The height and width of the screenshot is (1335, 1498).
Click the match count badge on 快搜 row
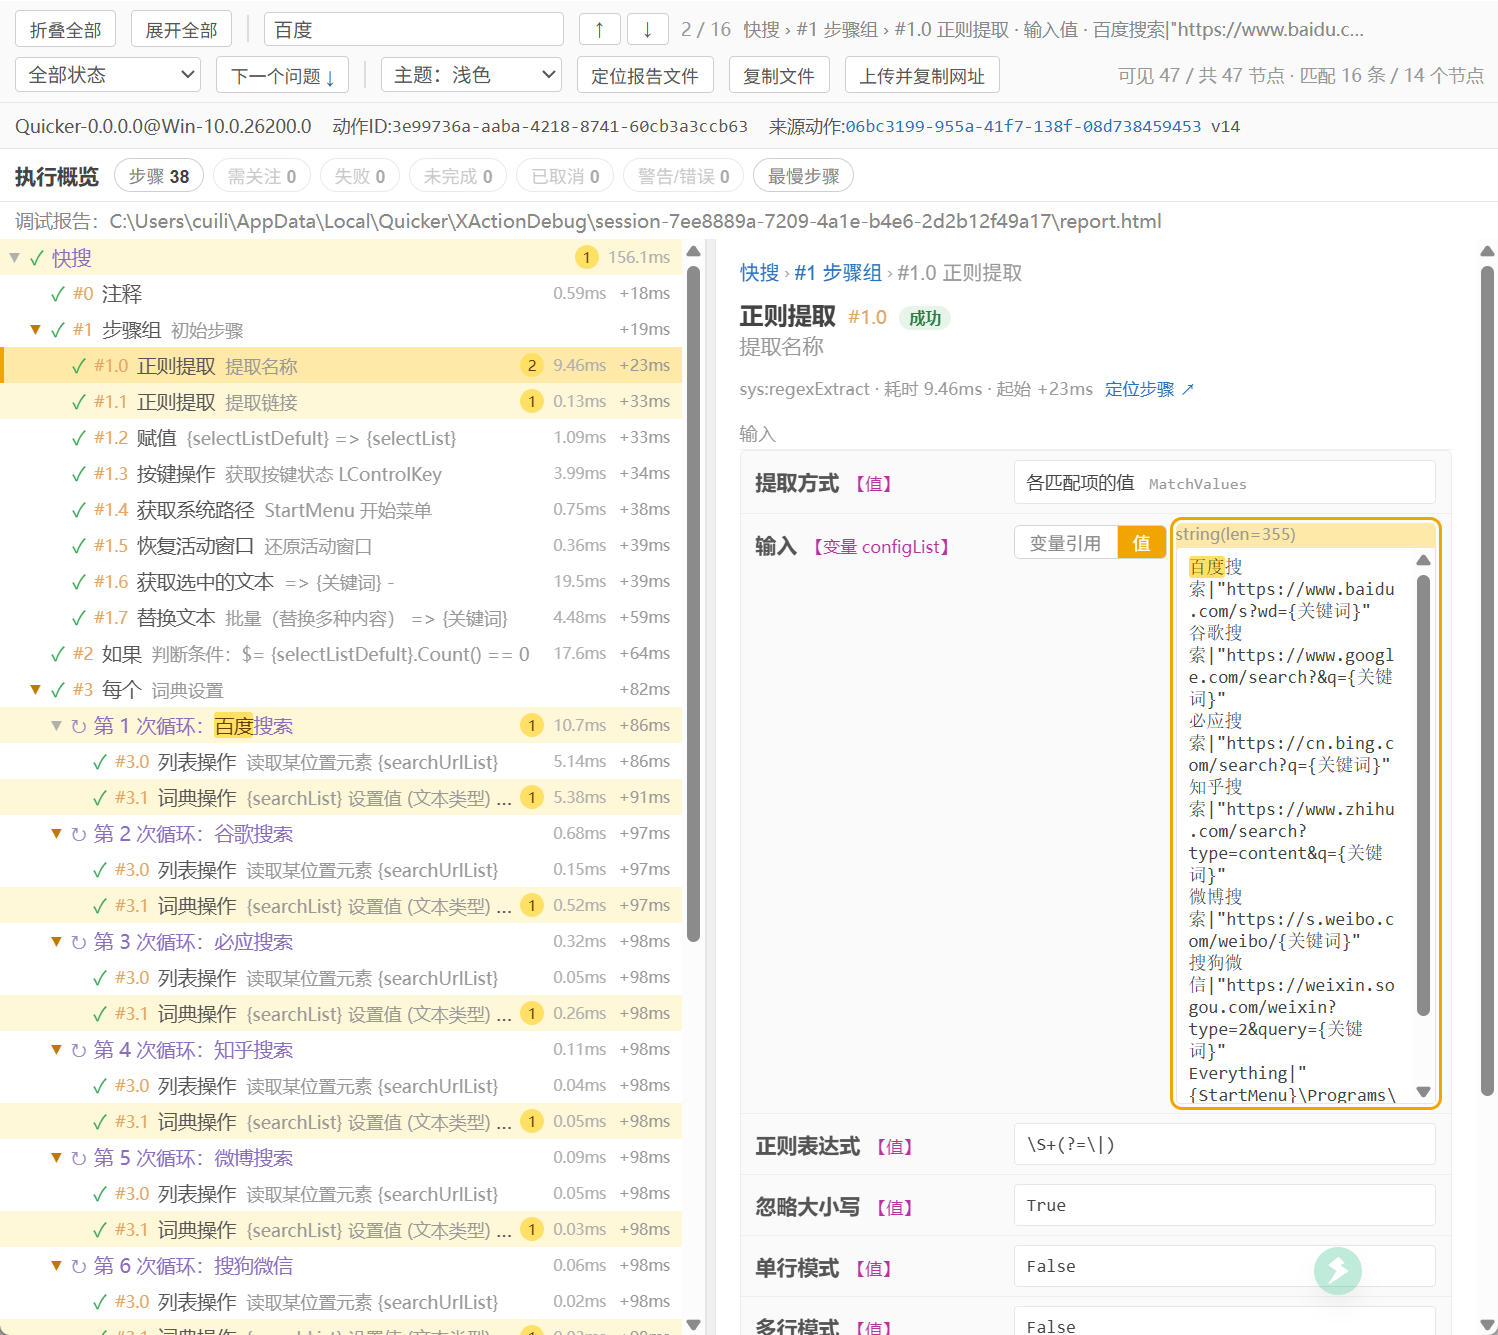[x=587, y=258]
